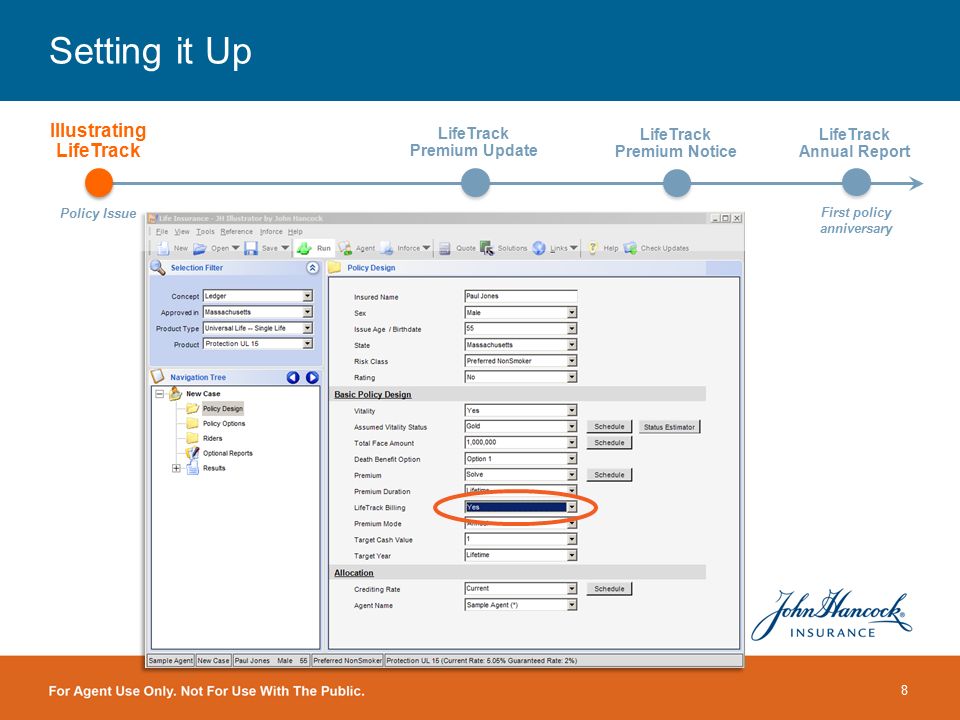Open the Risk Class dropdown
This screenshot has width=960, height=720.
(x=571, y=361)
